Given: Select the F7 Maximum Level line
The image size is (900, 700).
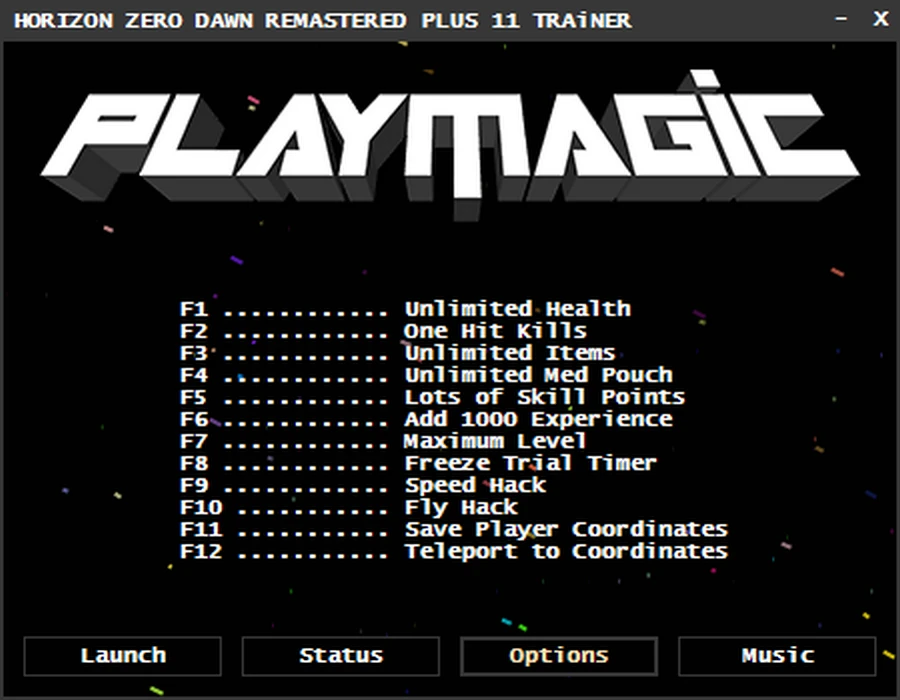Looking at the screenshot, I should (x=383, y=441).
